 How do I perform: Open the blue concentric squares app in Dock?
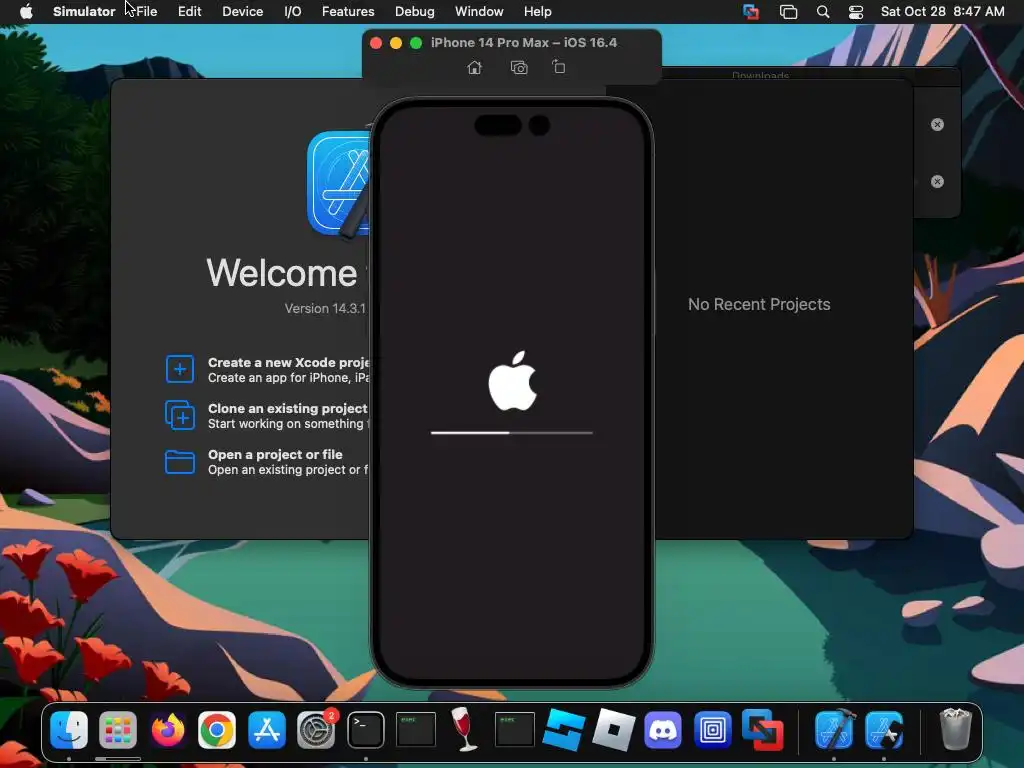pyautogui.click(x=712, y=729)
